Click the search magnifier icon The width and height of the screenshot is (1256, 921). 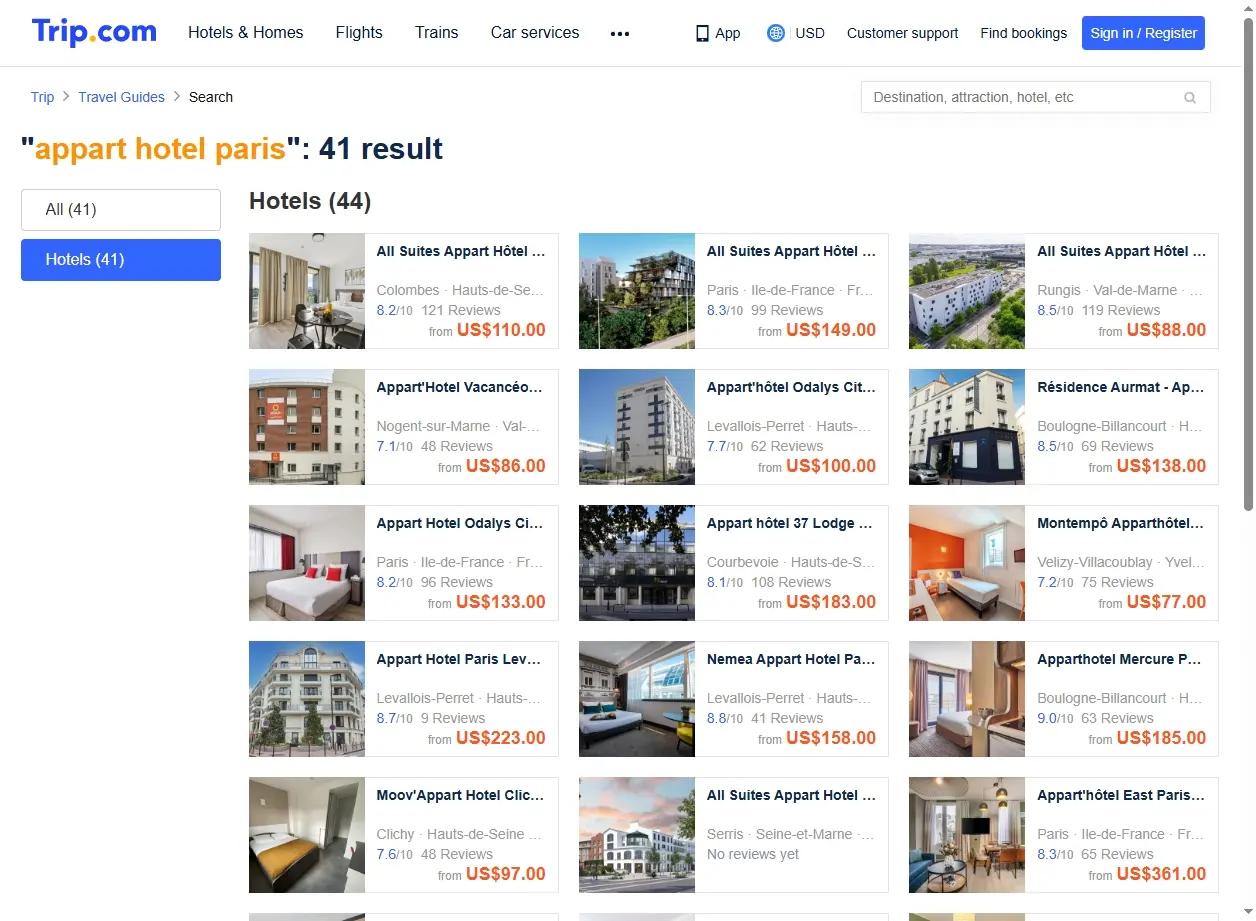[1190, 98]
